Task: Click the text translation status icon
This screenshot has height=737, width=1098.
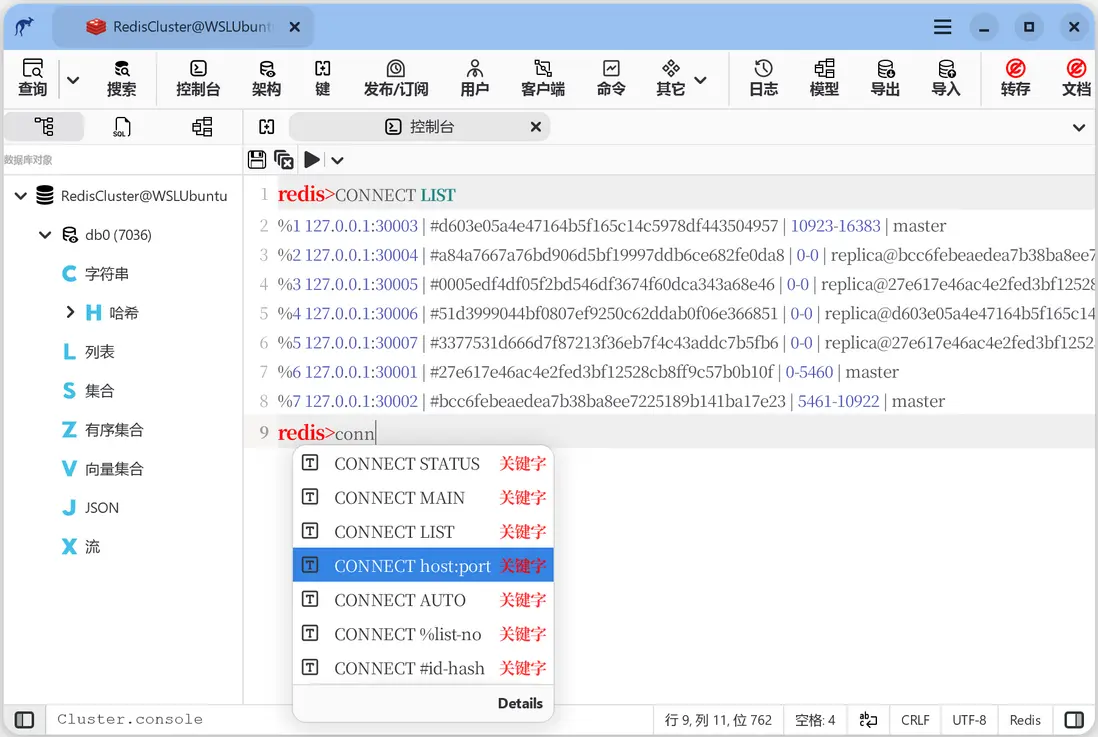Action: coord(868,720)
